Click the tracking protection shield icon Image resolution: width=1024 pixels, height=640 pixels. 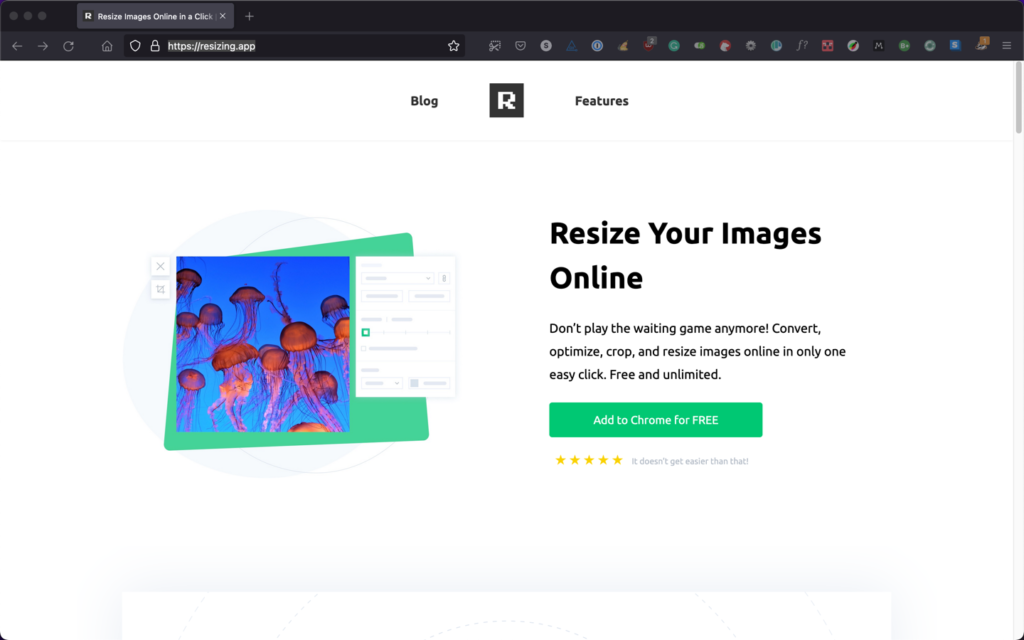135,46
